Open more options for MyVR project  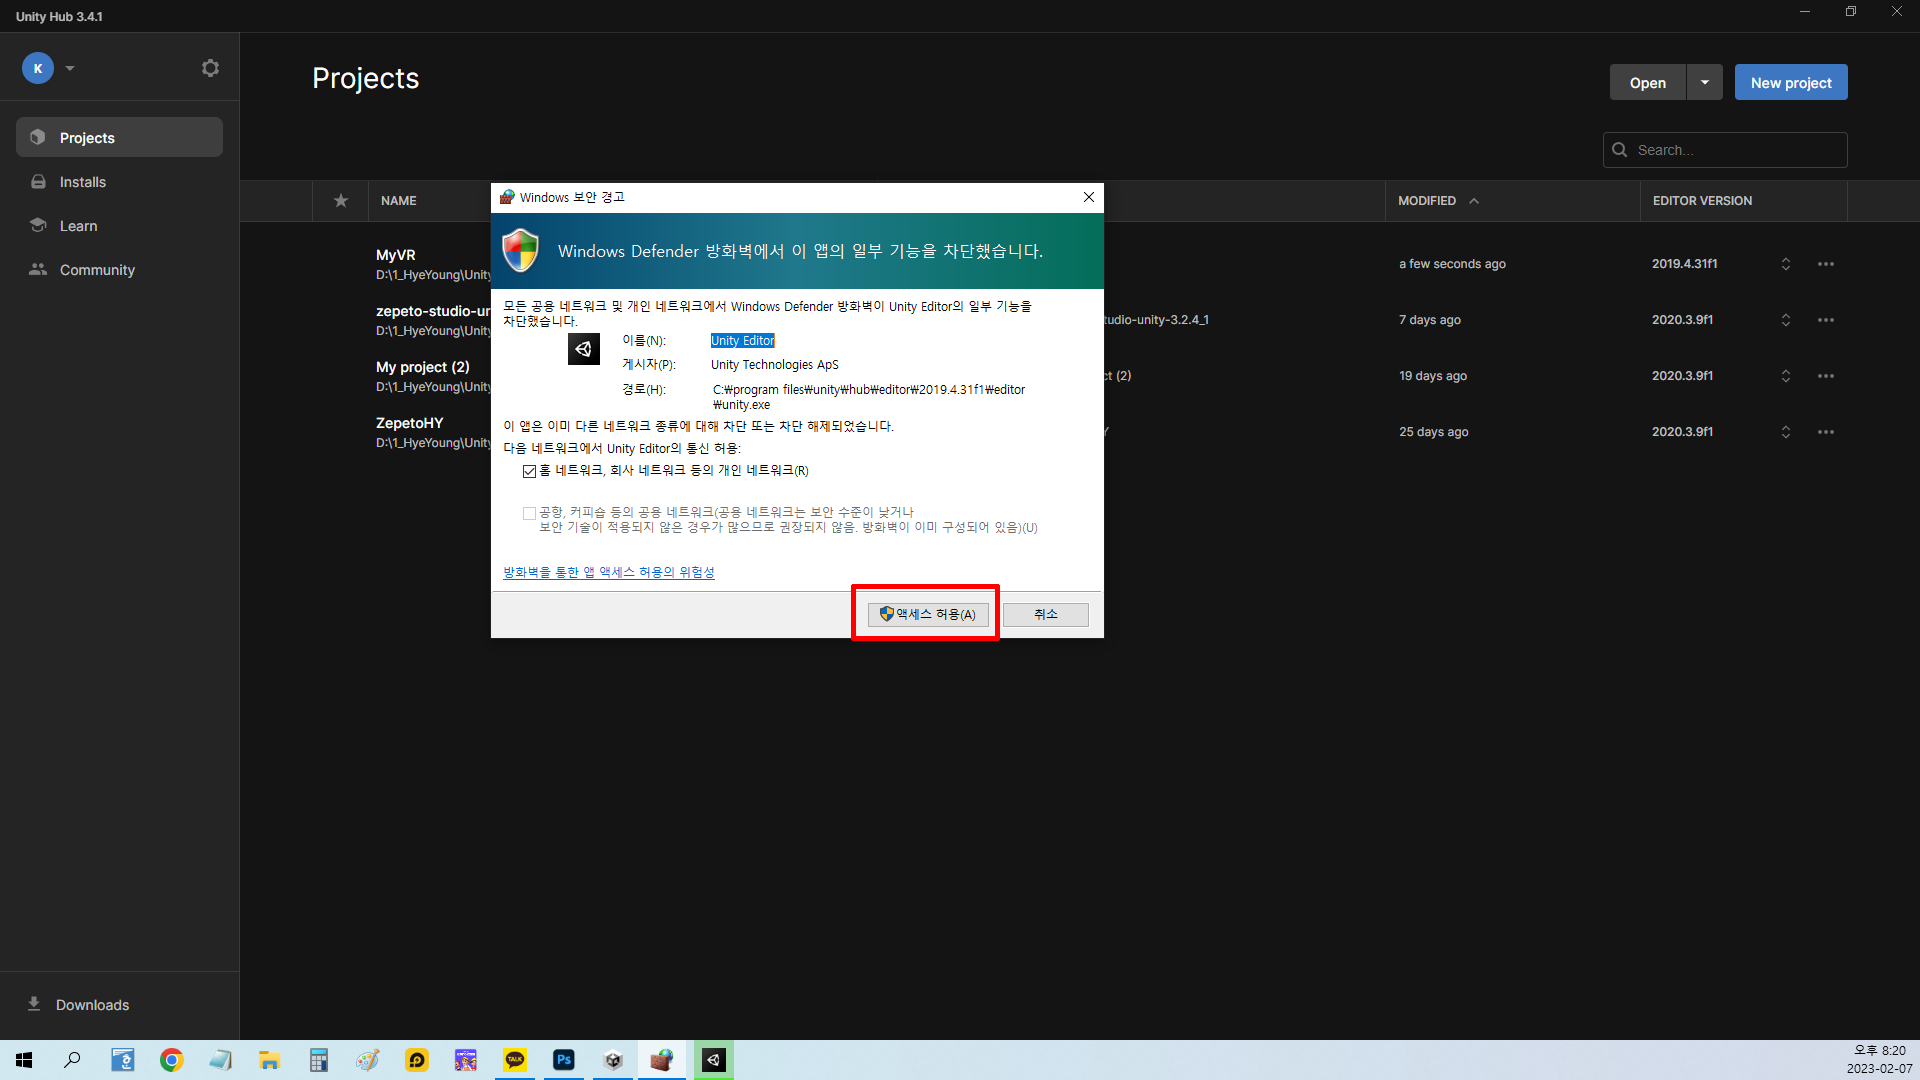[x=1826, y=264]
